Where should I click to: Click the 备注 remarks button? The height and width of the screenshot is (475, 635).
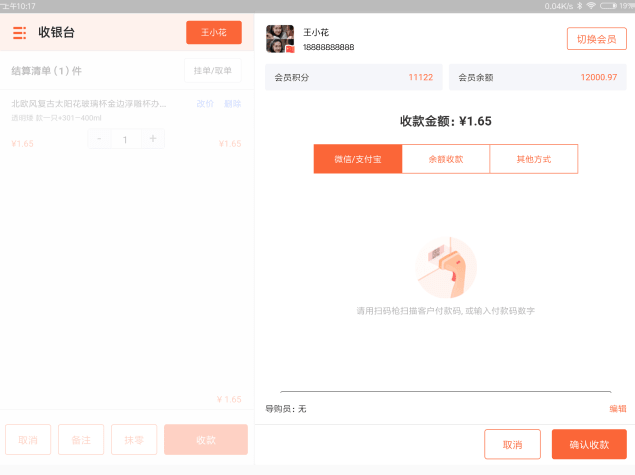(x=81, y=440)
